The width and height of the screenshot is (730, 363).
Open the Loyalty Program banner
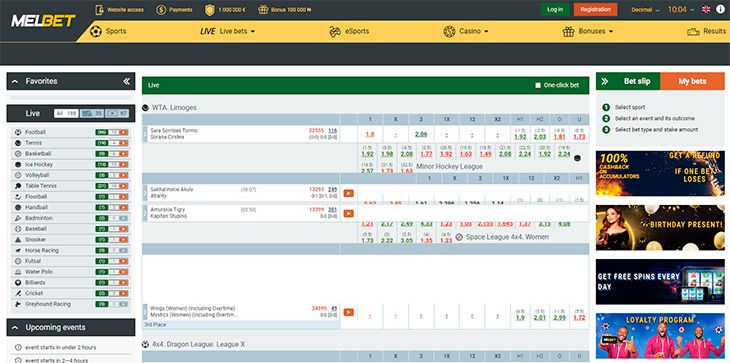660,336
